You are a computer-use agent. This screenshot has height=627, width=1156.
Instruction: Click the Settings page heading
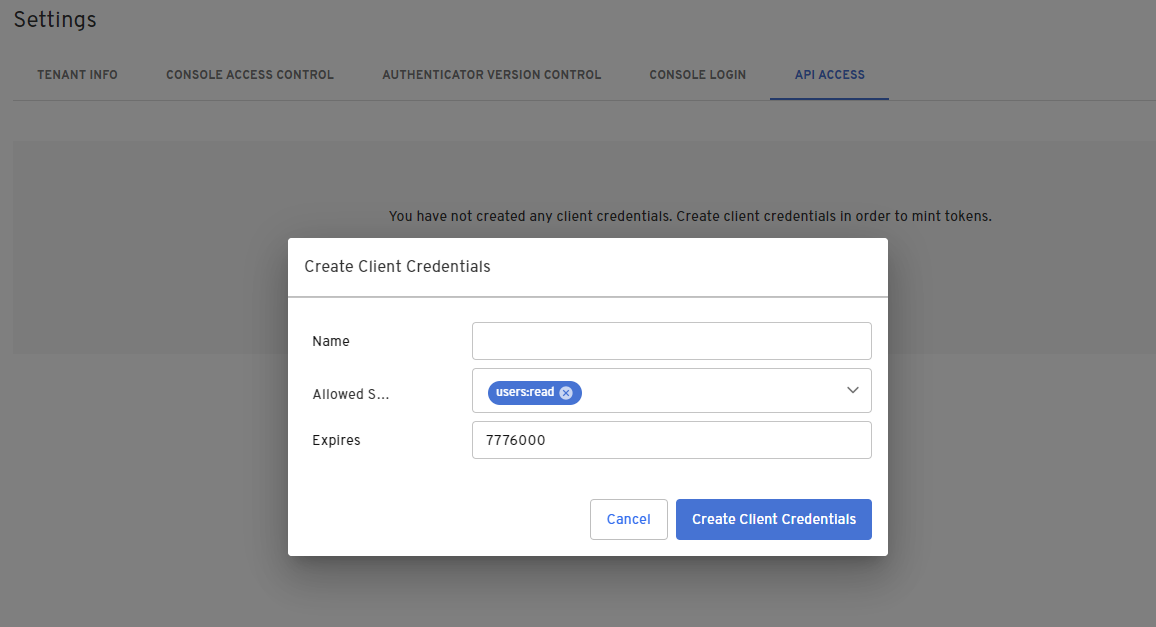click(x=55, y=19)
